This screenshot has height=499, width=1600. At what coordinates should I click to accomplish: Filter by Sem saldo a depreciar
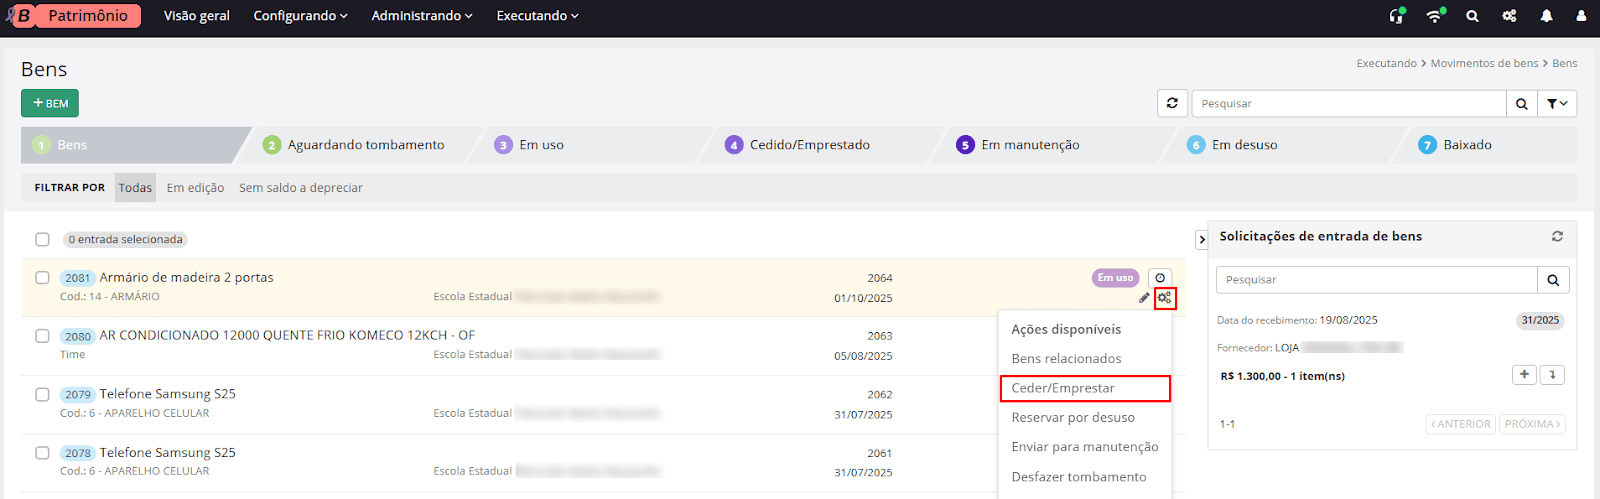(300, 188)
